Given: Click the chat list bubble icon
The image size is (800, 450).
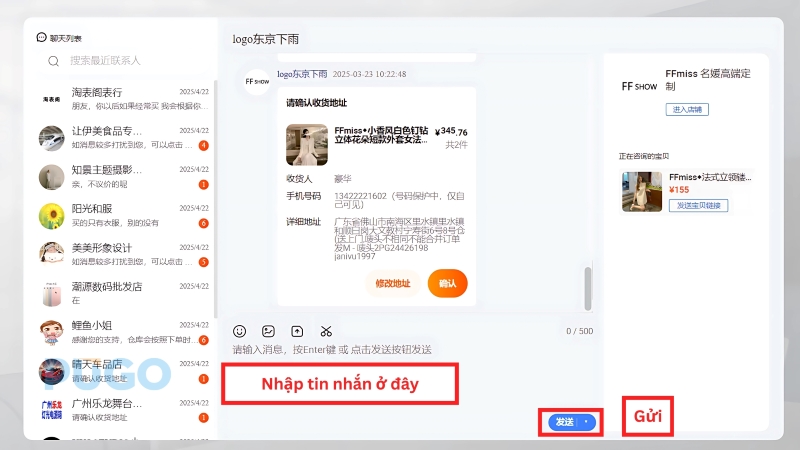Looking at the screenshot, I should (41, 37).
